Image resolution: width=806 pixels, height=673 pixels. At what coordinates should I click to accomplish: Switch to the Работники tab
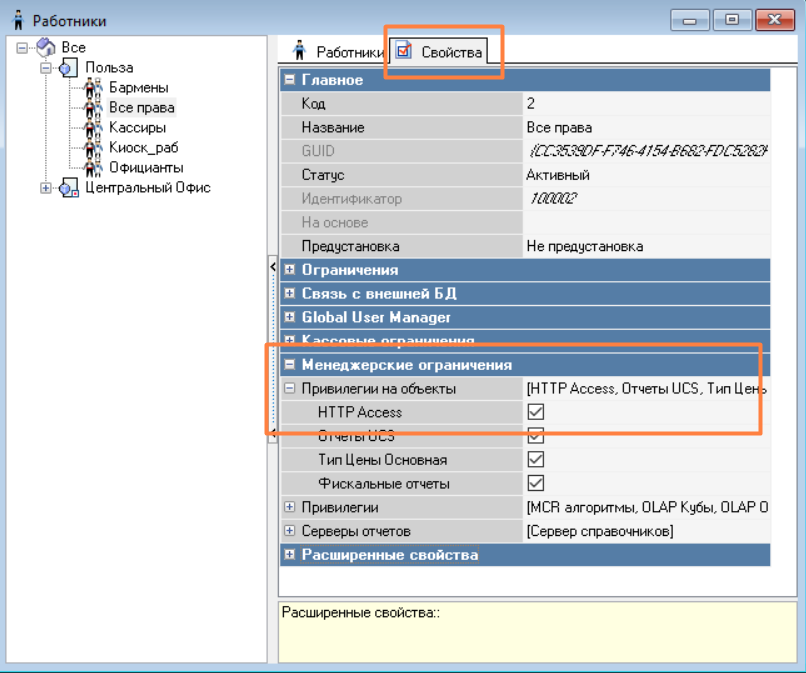[x=338, y=52]
